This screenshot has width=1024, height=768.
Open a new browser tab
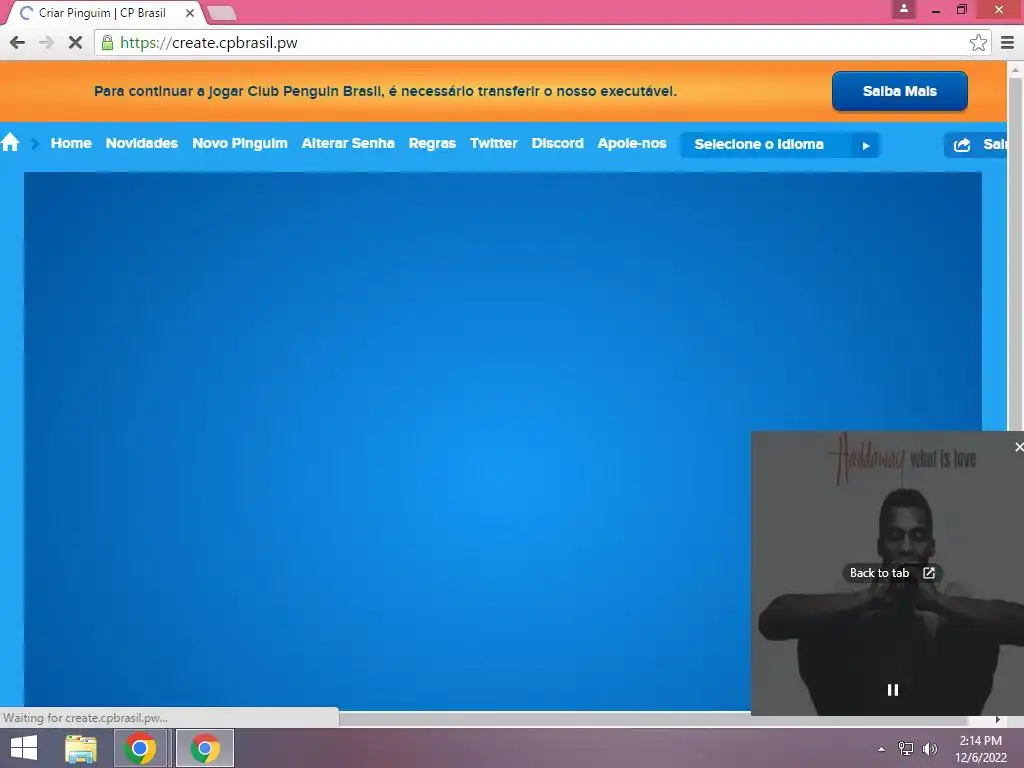[221, 12]
